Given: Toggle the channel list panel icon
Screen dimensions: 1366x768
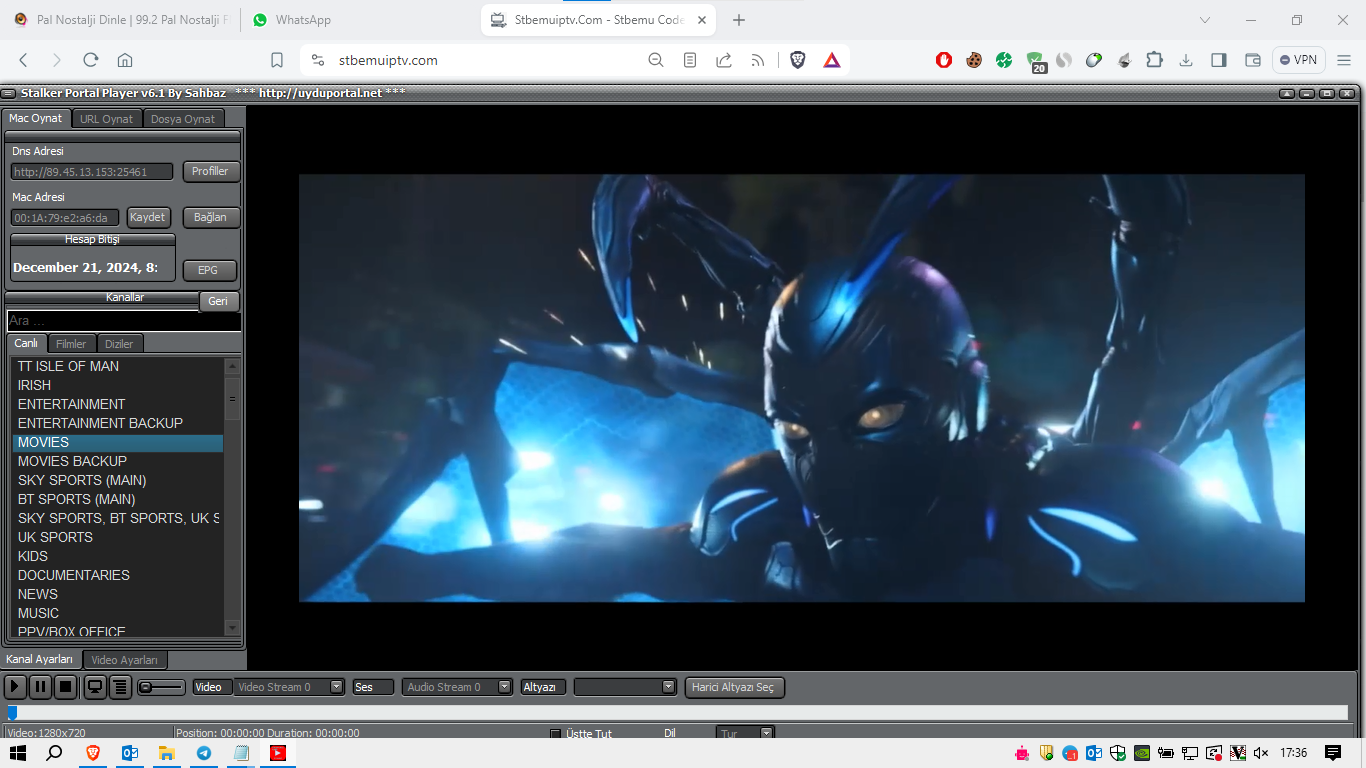Looking at the screenshot, I should [x=120, y=687].
